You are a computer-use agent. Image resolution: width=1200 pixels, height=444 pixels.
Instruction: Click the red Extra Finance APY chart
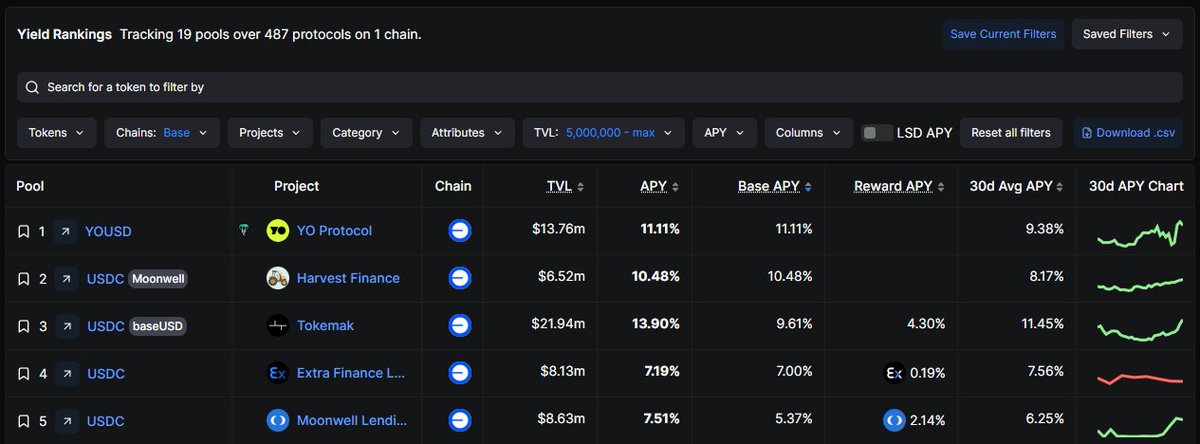(1140, 378)
